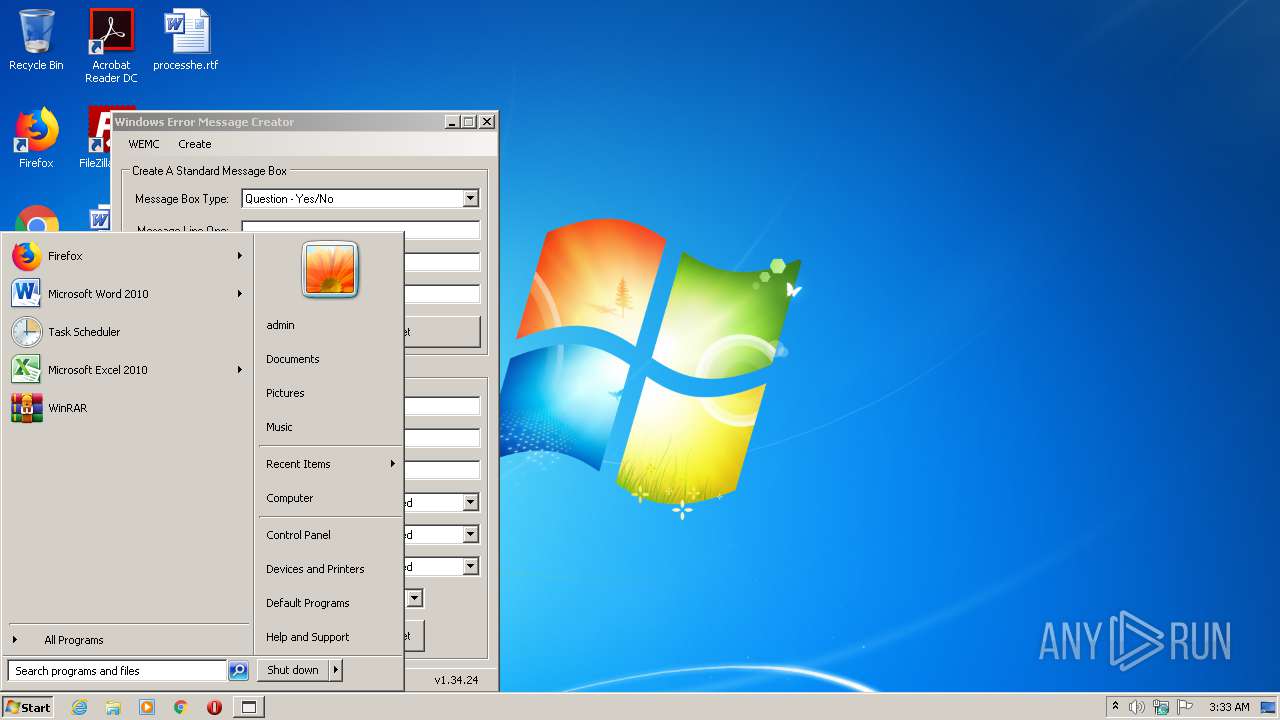Open Devices and Printers
This screenshot has height=720, width=1280.
pos(330,569)
